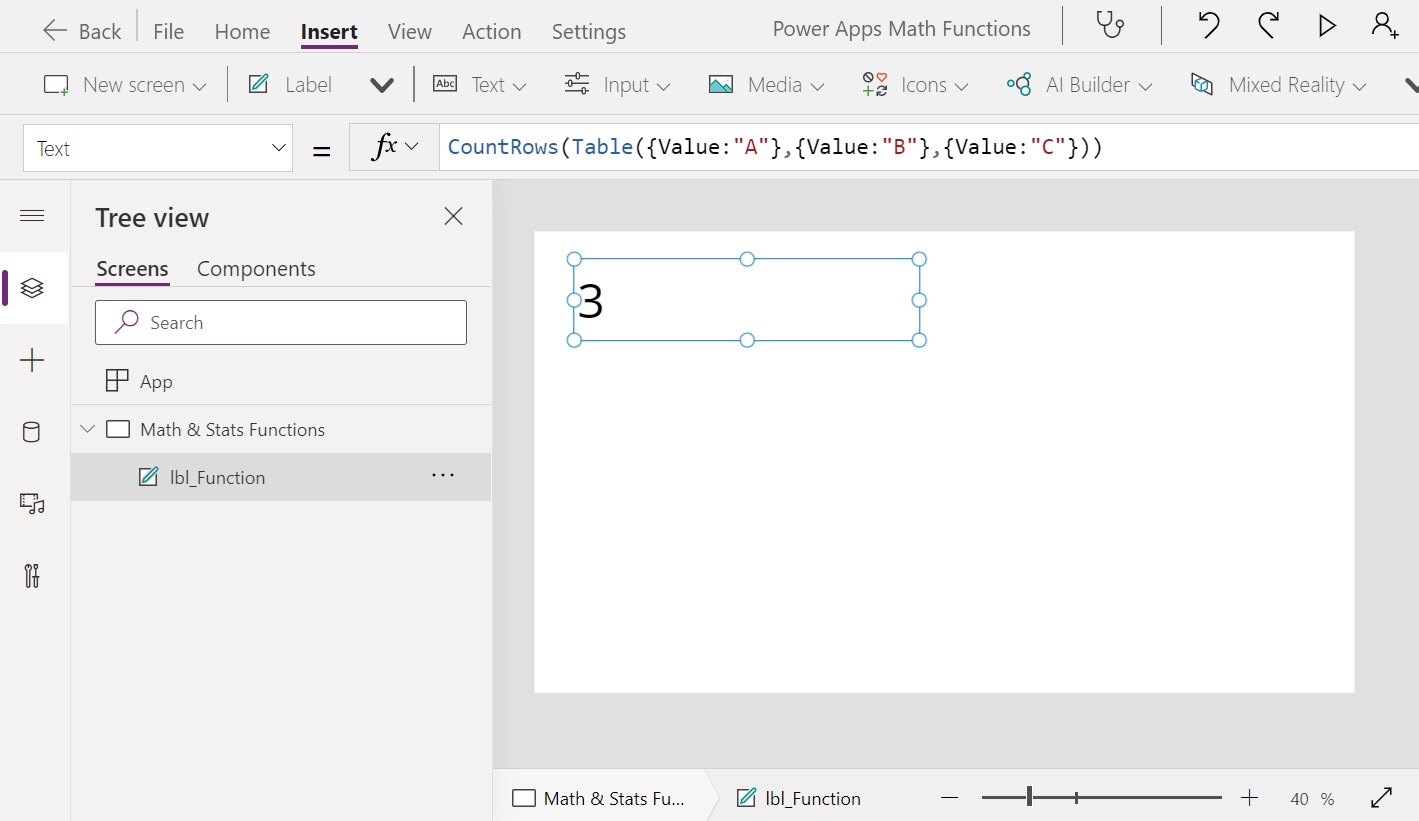The width and height of the screenshot is (1419, 821).
Task: Click the Redo arrow icon
Action: tap(1268, 26)
